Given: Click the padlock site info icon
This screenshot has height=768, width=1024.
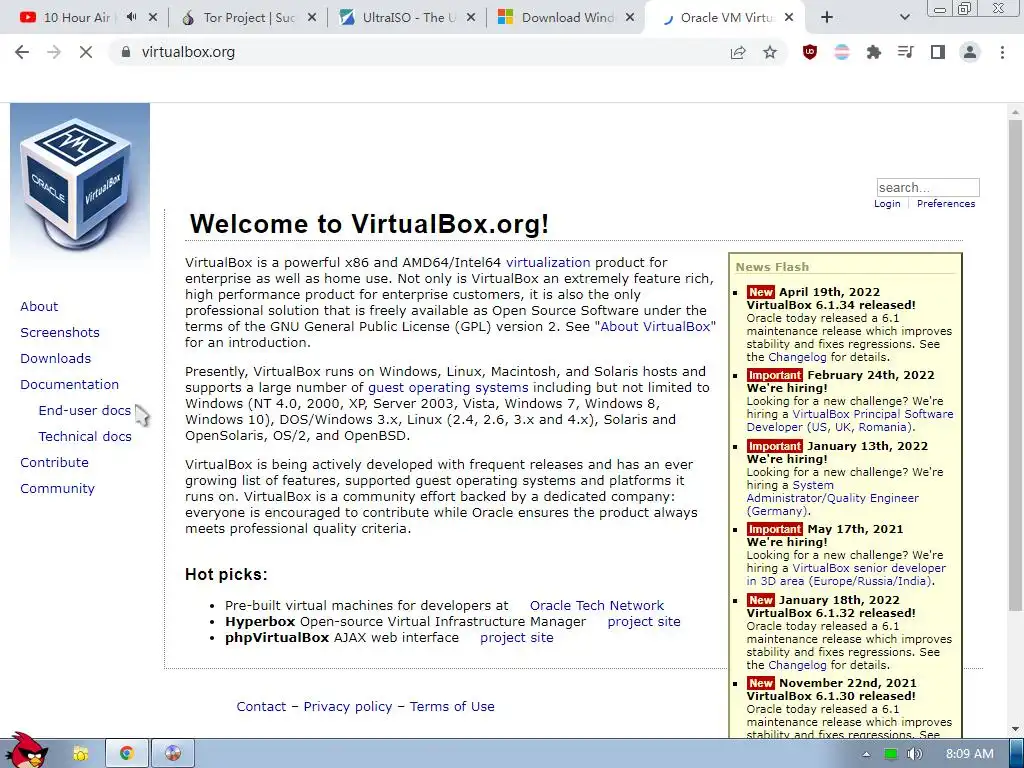Looking at the screenshot, I should click(x=125, y=52).
